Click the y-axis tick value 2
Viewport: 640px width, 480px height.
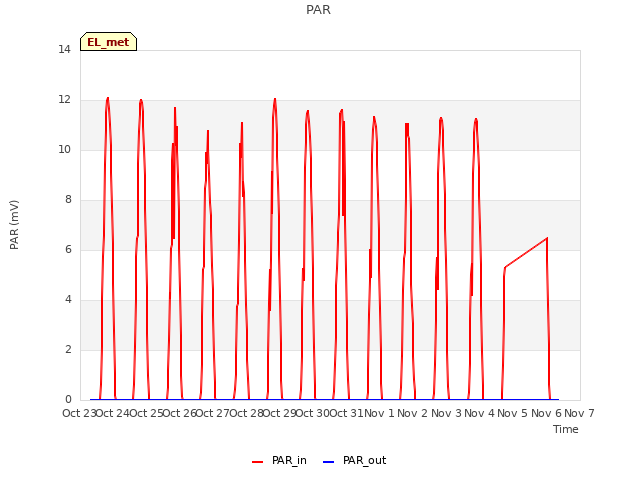coord(68,350)
